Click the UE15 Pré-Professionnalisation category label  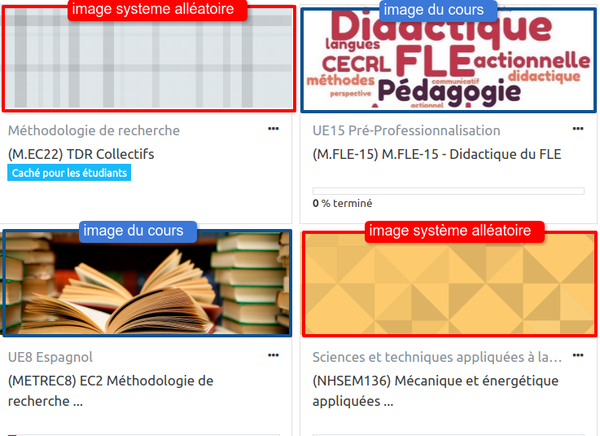[x=406, y=131]
